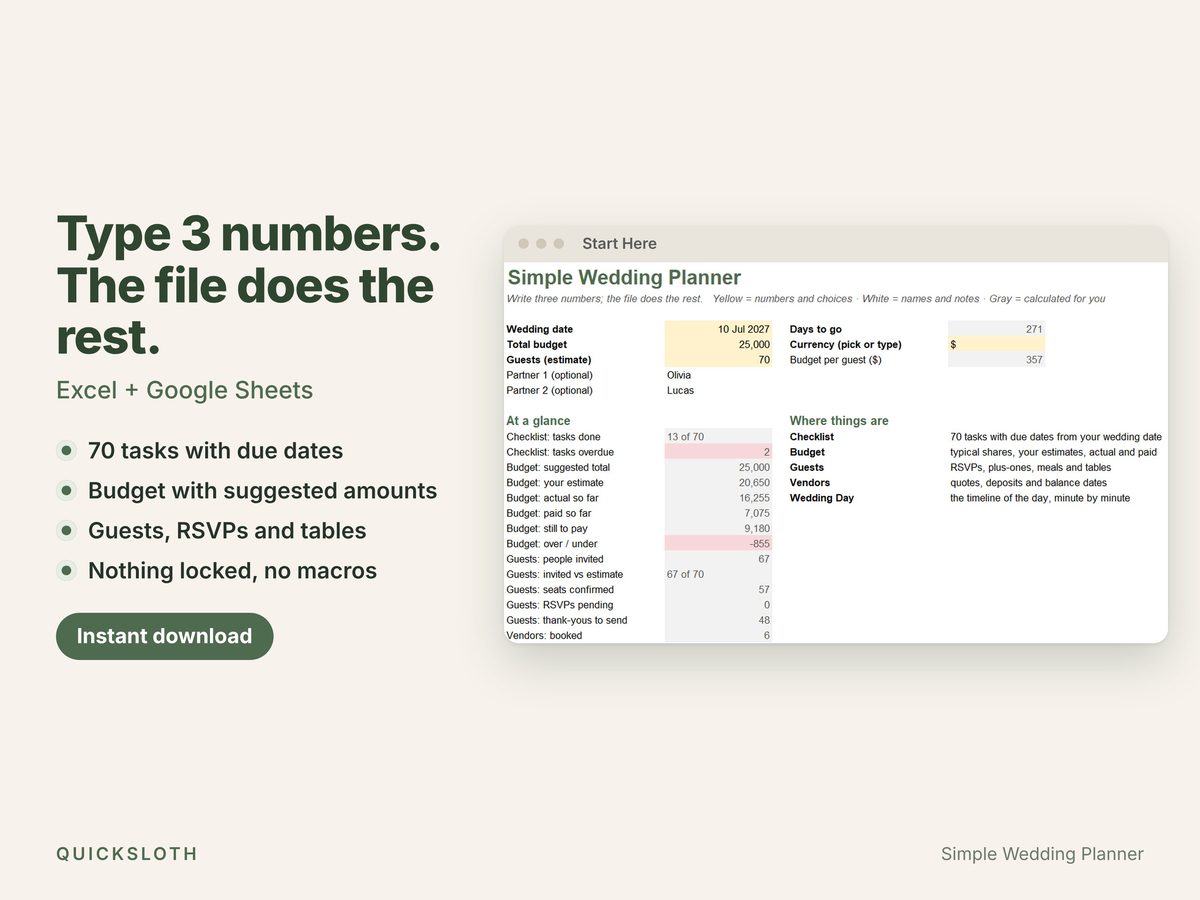Image resolution: width=1200 pixels, height=900 pixels.
Task: Select the Guests estimate cell showing 70
Action: pos(718,360)
